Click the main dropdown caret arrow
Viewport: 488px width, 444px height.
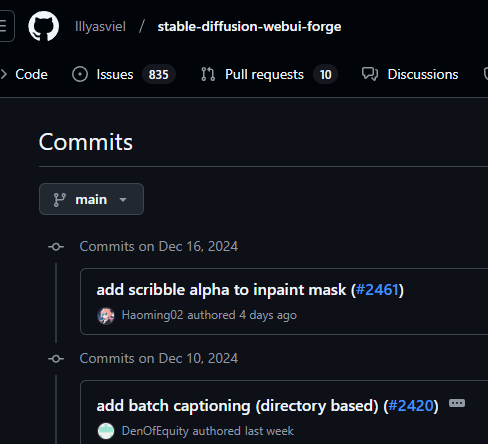click(123, 200)
